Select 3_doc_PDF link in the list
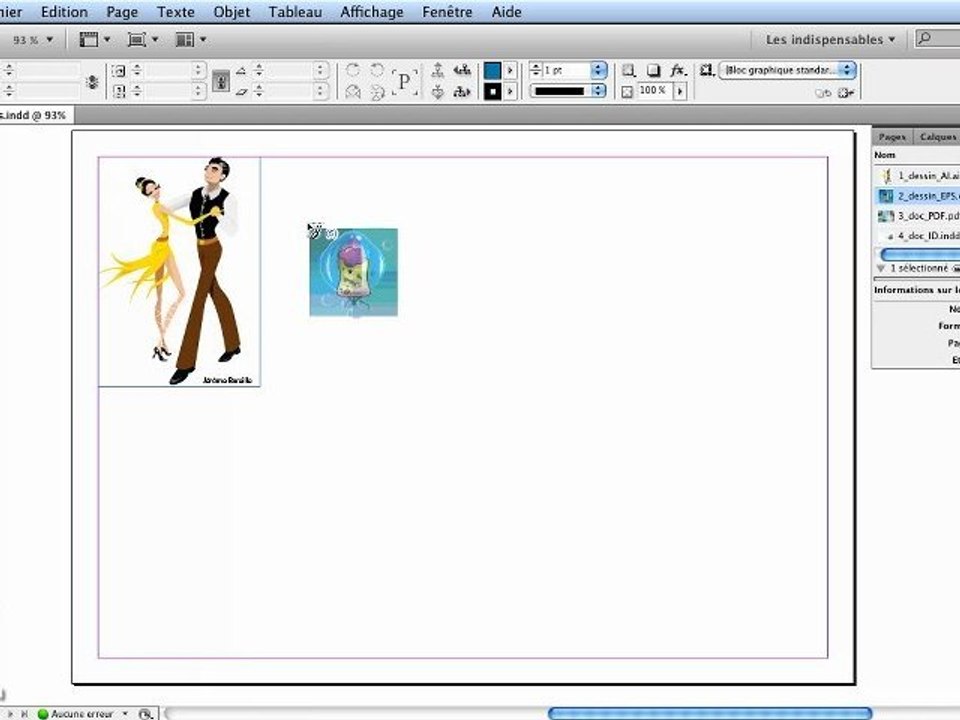The height and width of the screenshot is (720, 960). [x=917, y=216]
